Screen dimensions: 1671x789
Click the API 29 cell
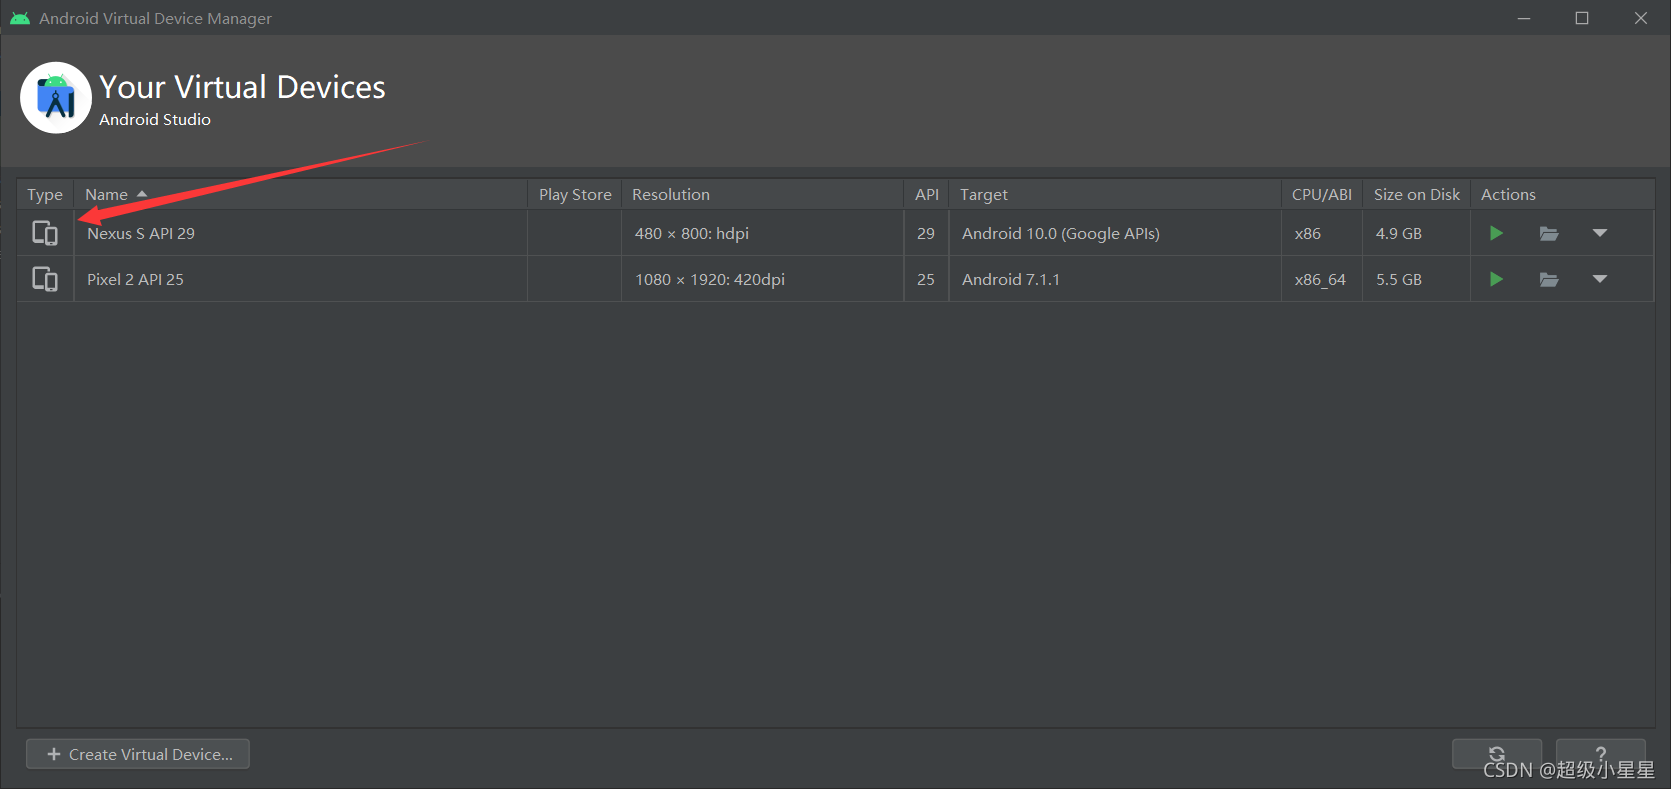926,233
